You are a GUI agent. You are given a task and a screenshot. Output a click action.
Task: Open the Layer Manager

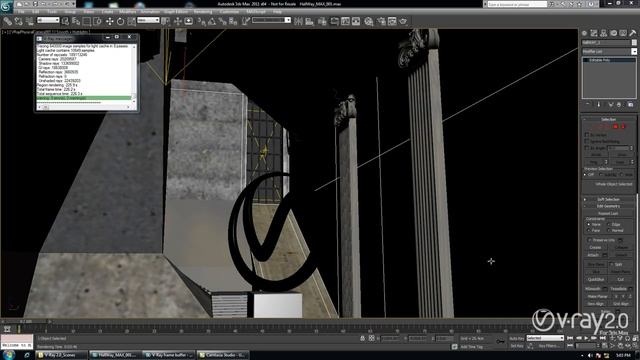322,21
